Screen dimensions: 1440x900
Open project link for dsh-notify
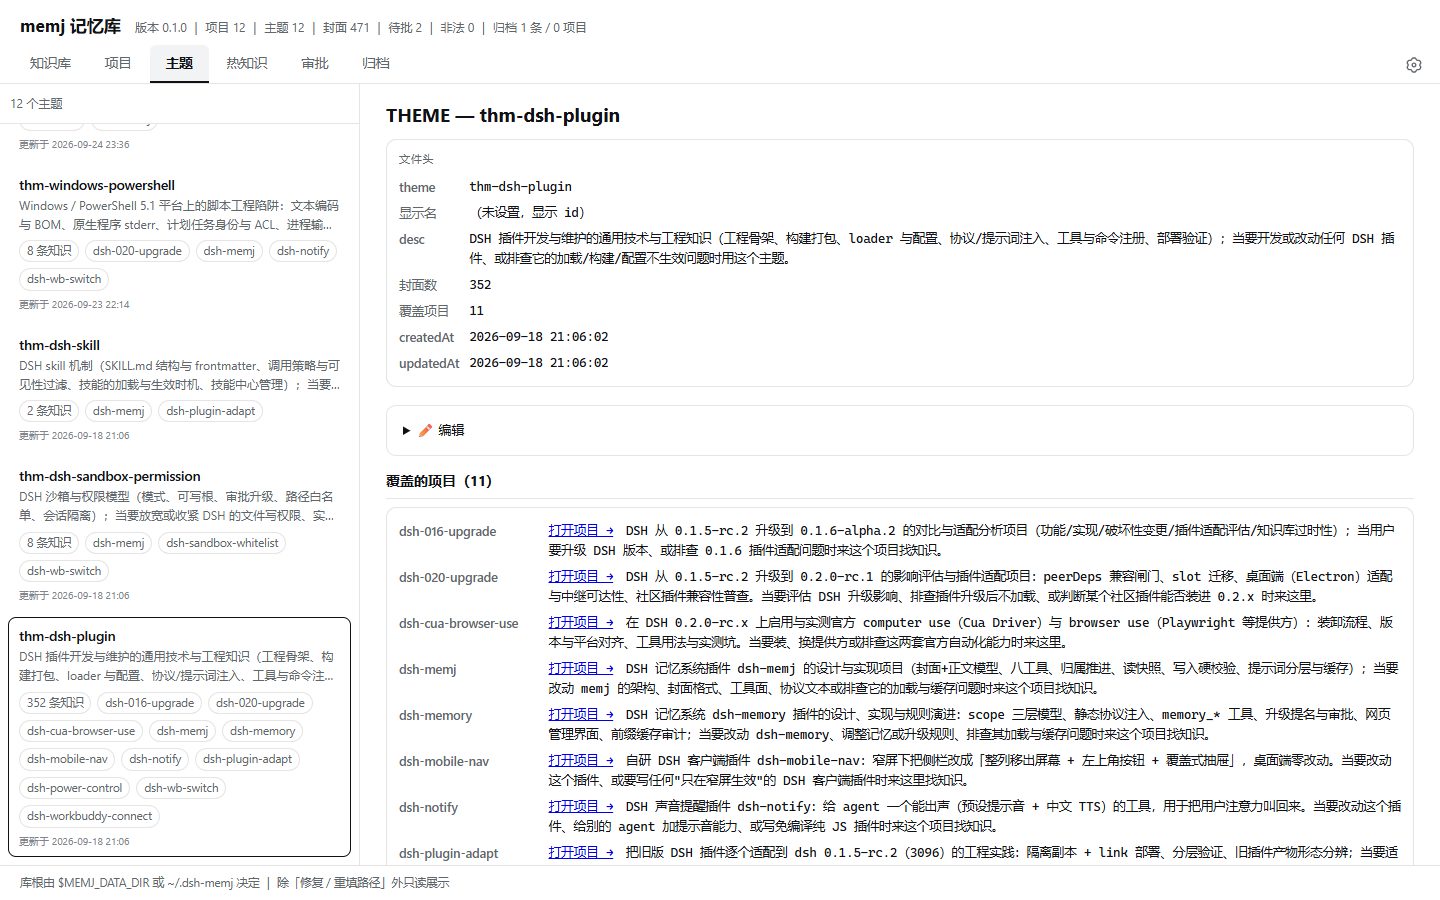pos(581,806)
